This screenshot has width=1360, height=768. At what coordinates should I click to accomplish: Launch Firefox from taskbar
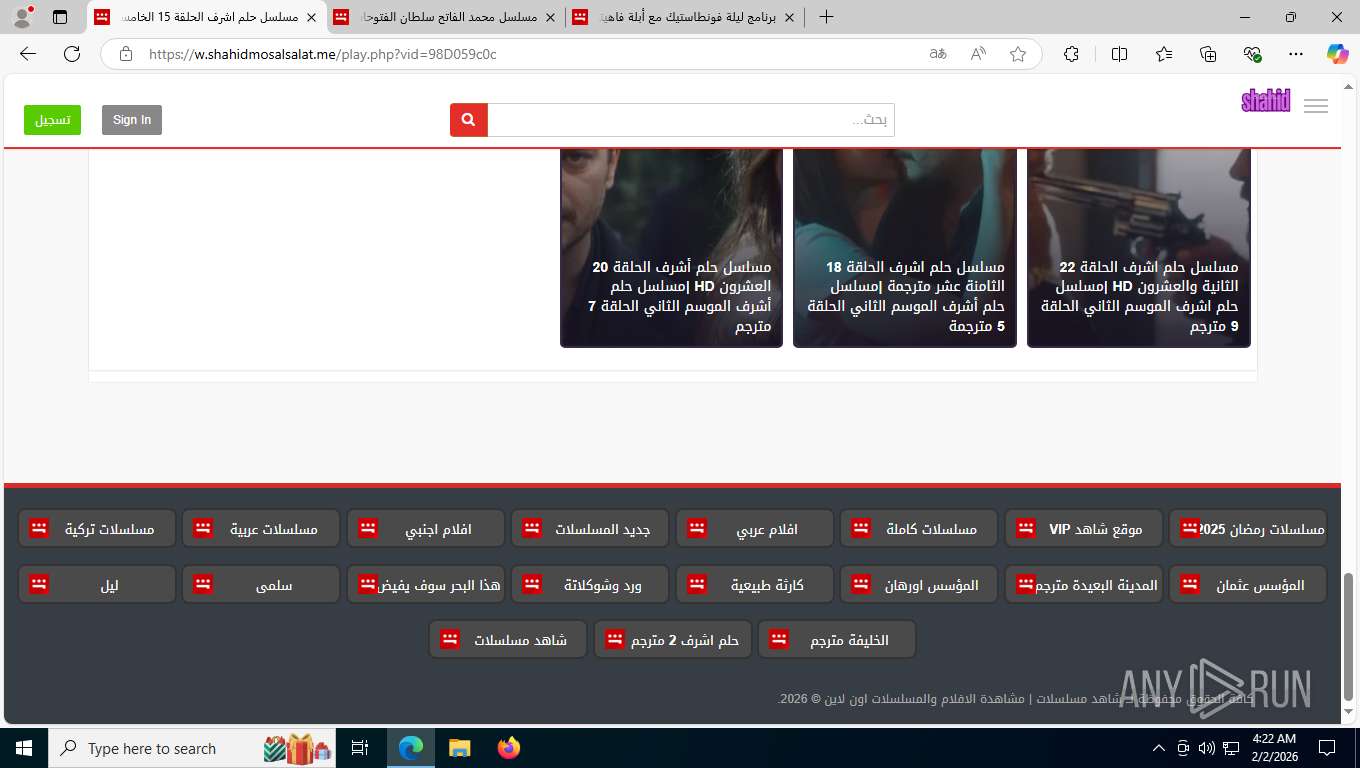click(x=508, y=748)
